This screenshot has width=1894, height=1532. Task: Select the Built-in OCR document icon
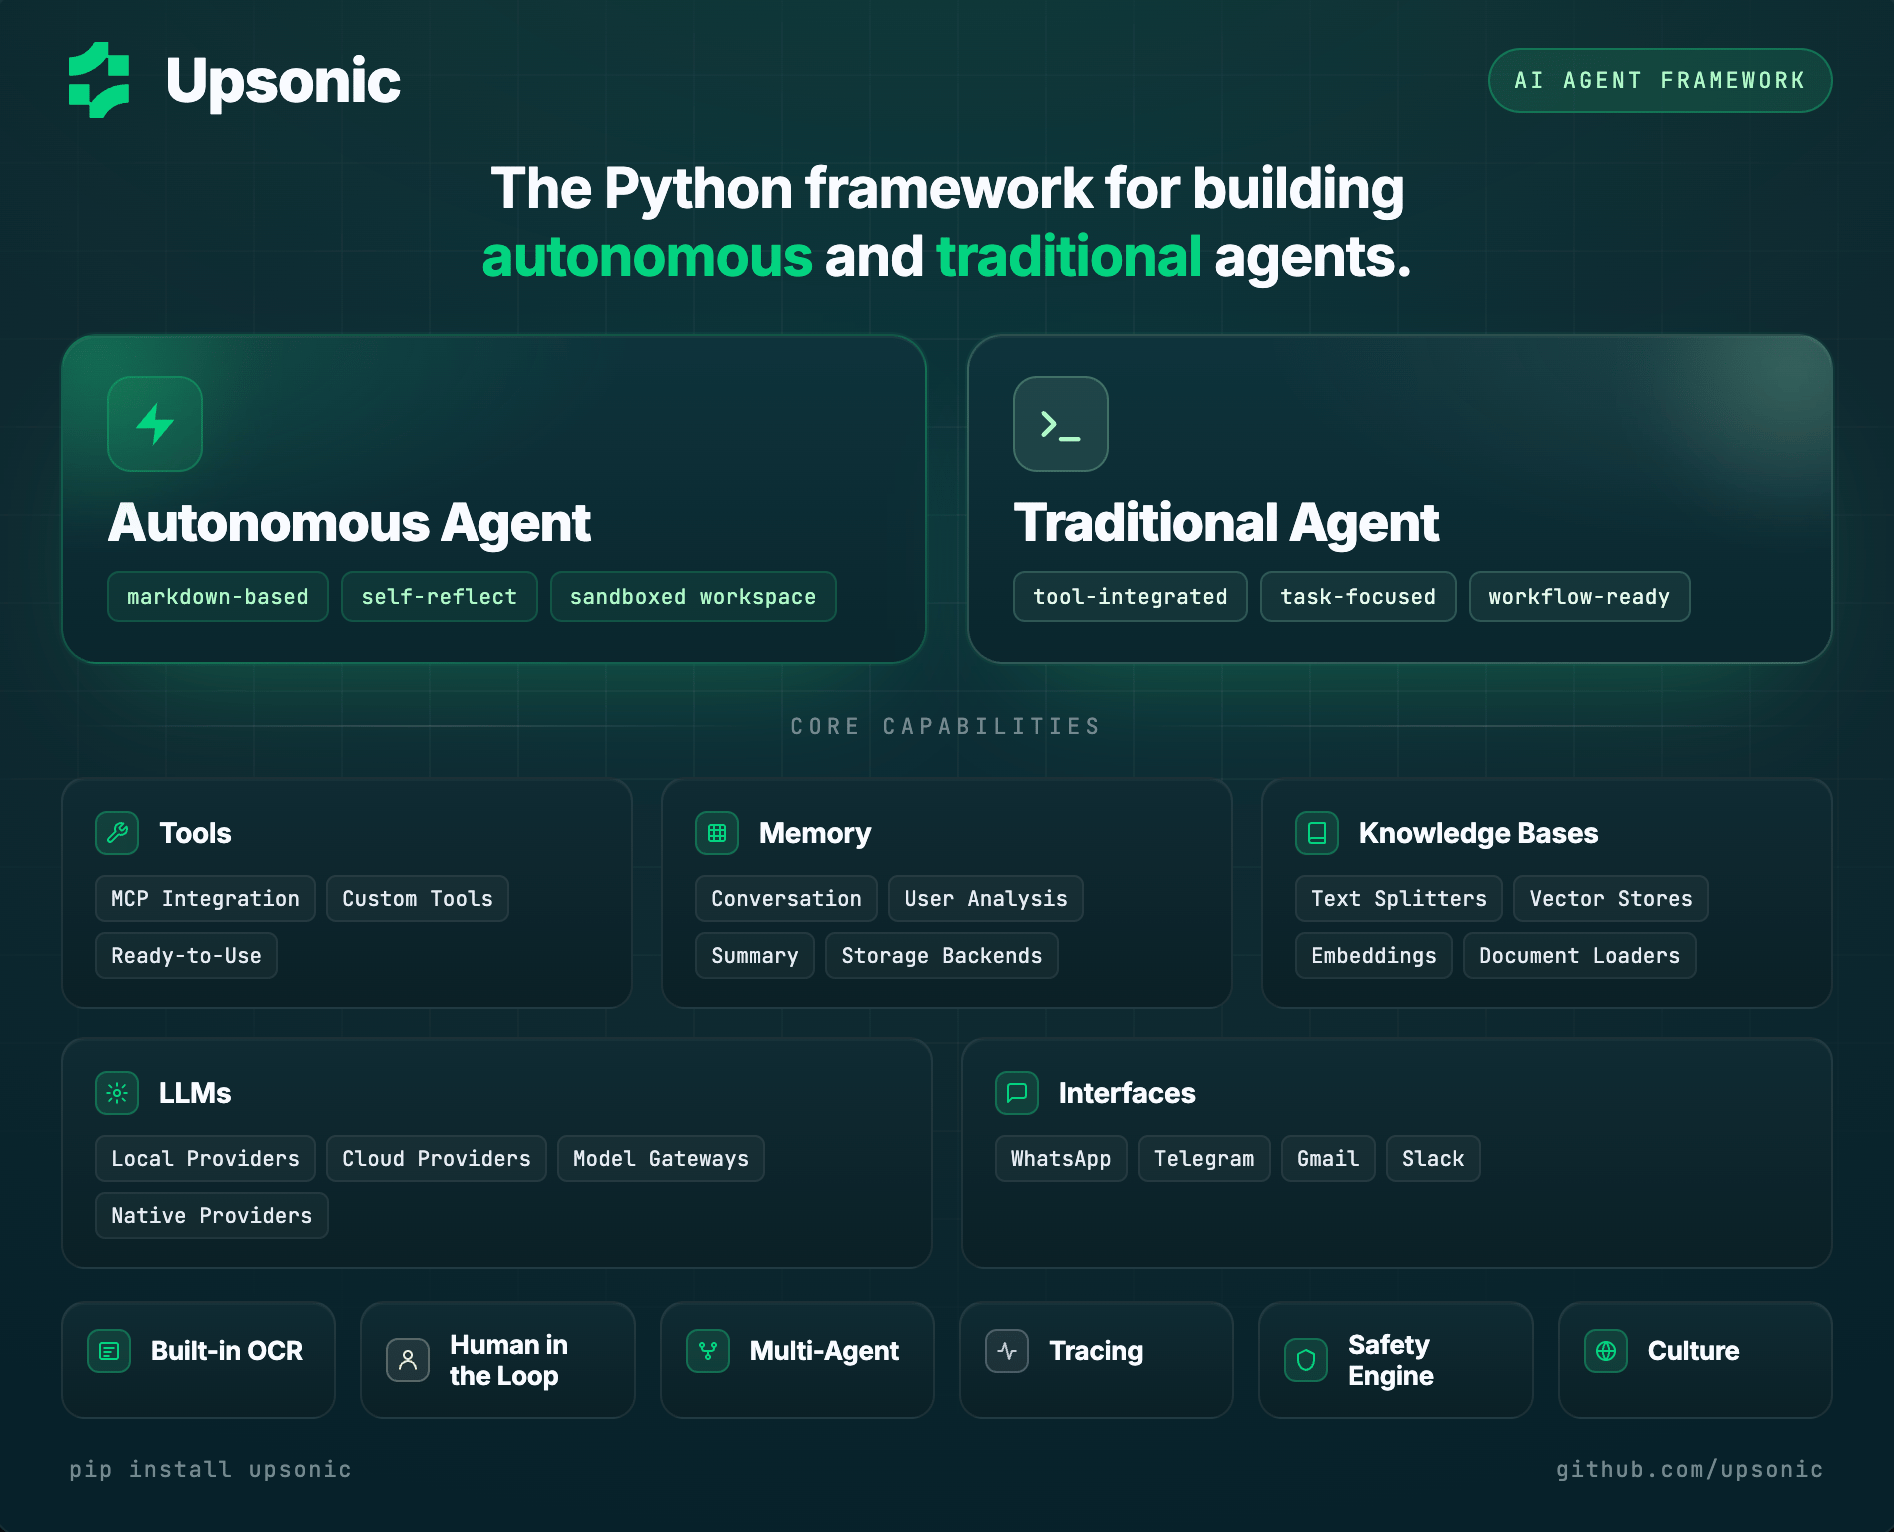point(109,1351)
